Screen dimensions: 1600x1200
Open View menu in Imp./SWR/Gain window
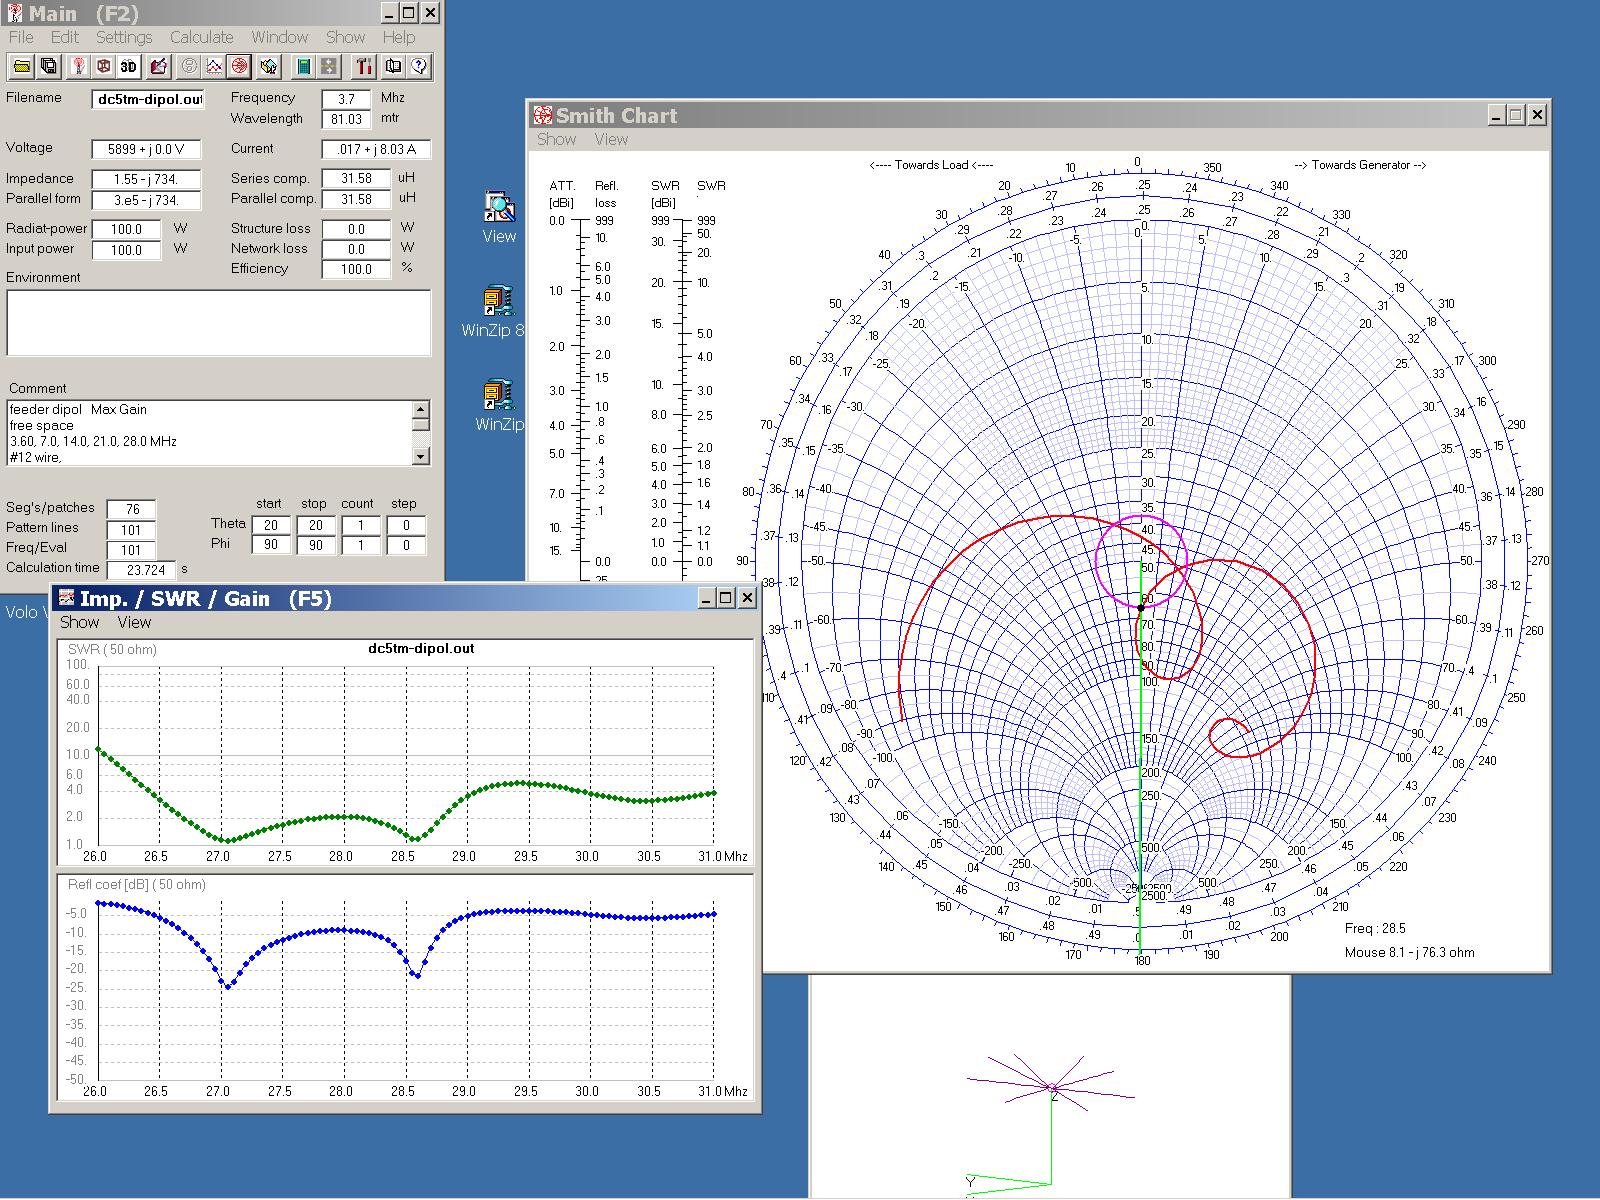tap(134, 622)
